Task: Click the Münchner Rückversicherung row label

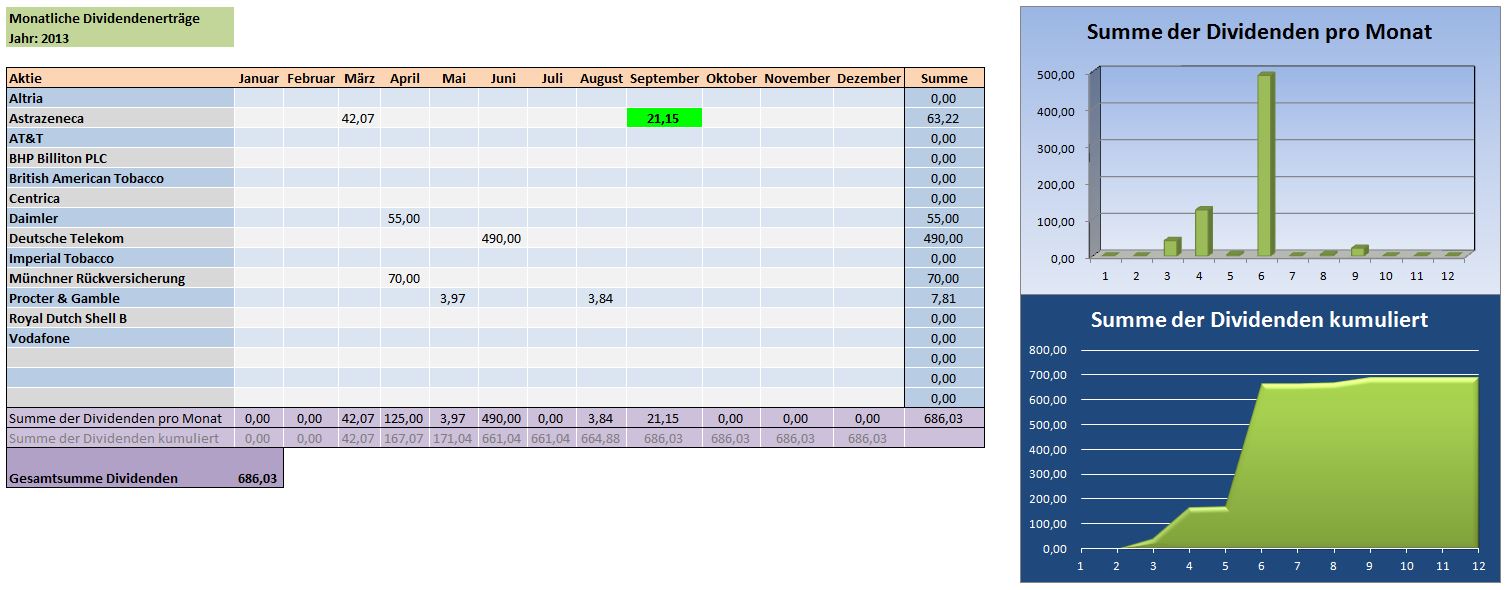Action: (x=120, y=278)
